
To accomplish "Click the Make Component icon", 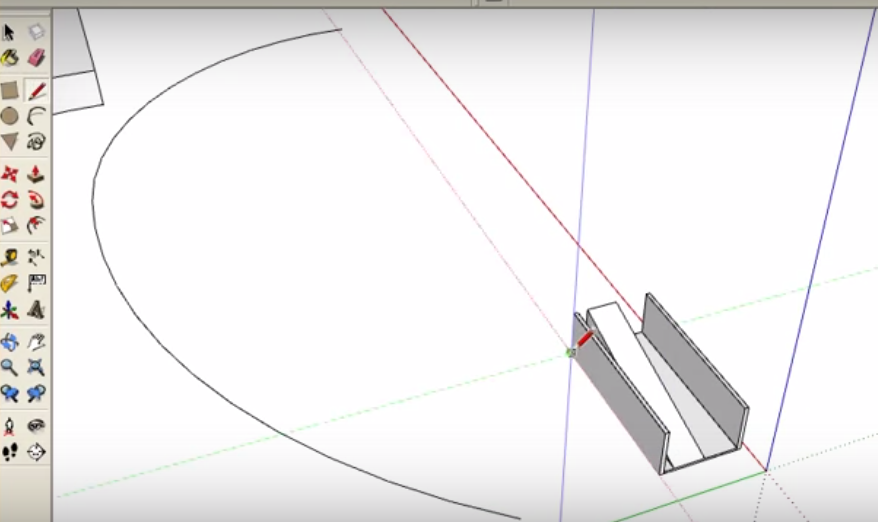I will (x=36, y=32).
